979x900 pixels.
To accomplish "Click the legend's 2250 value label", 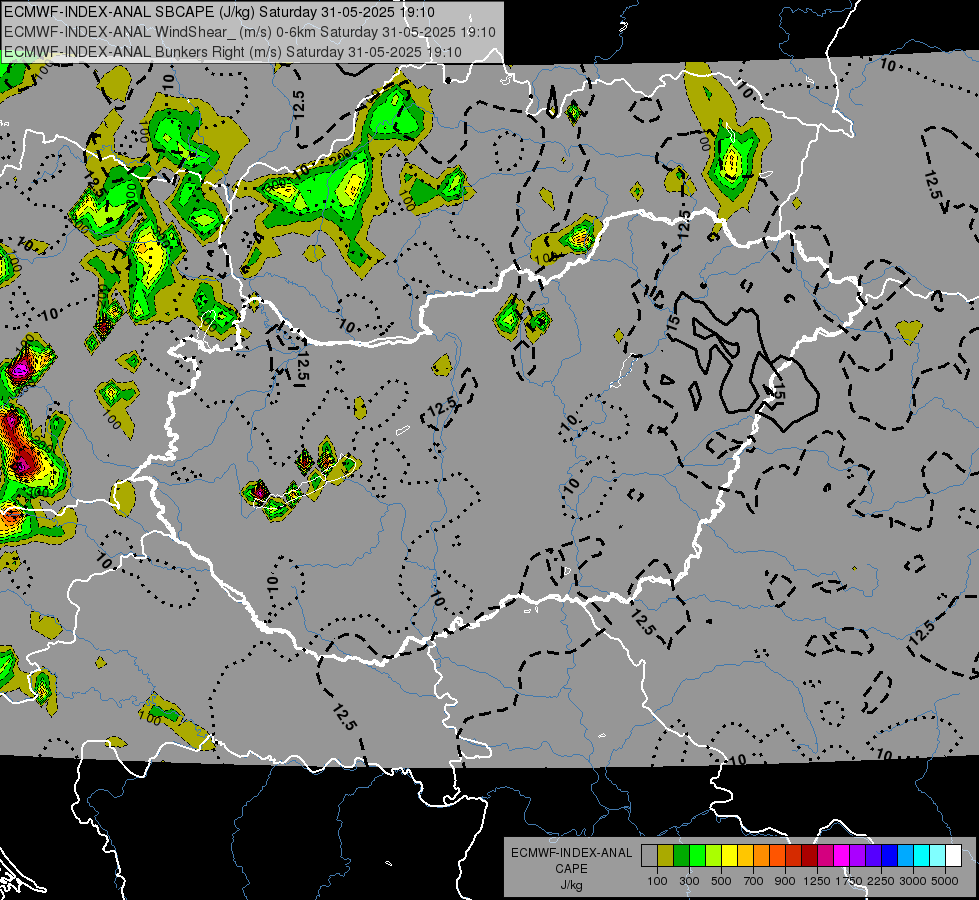I will [x=880, y=881].
